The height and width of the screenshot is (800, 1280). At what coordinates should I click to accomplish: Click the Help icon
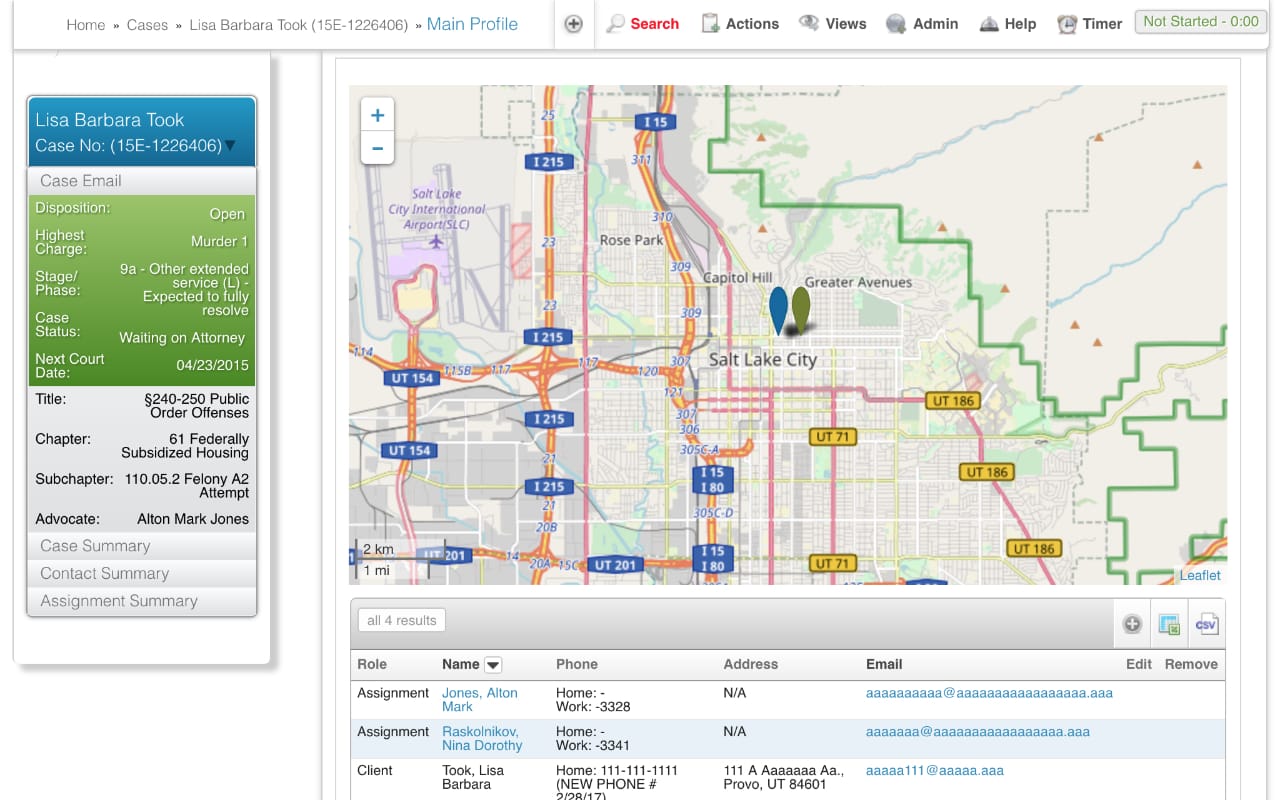point(988,24)
